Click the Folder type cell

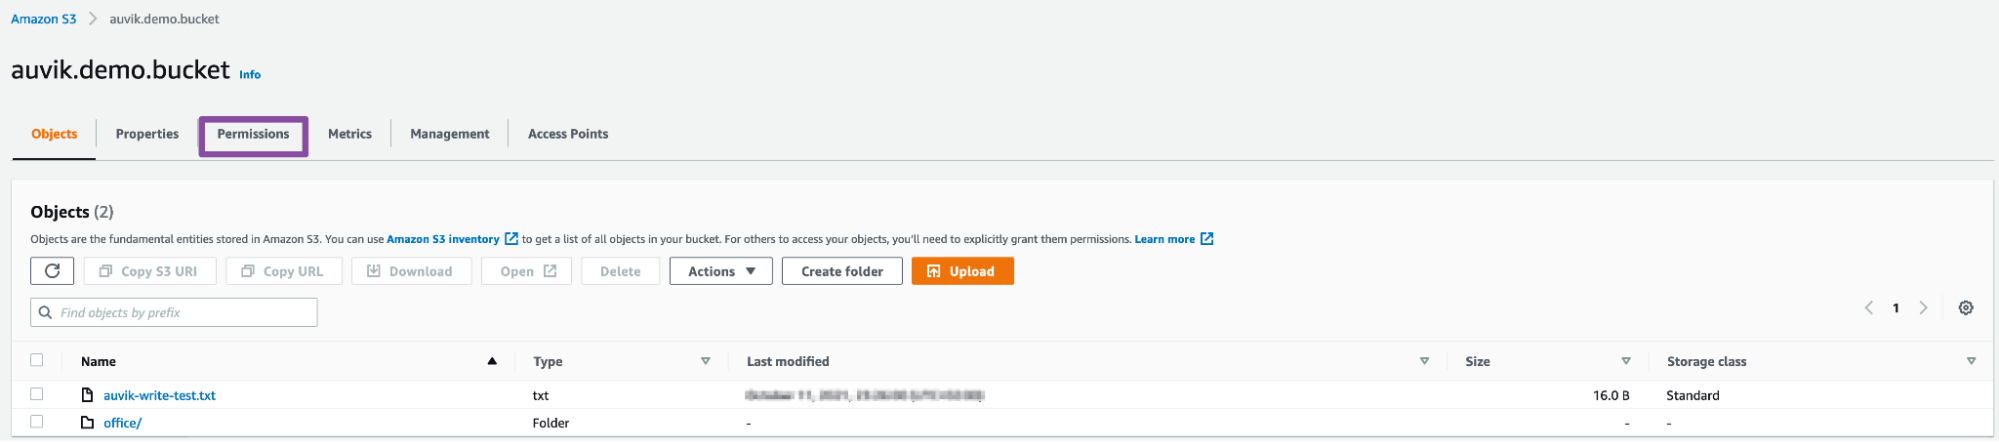coord(551,423)
